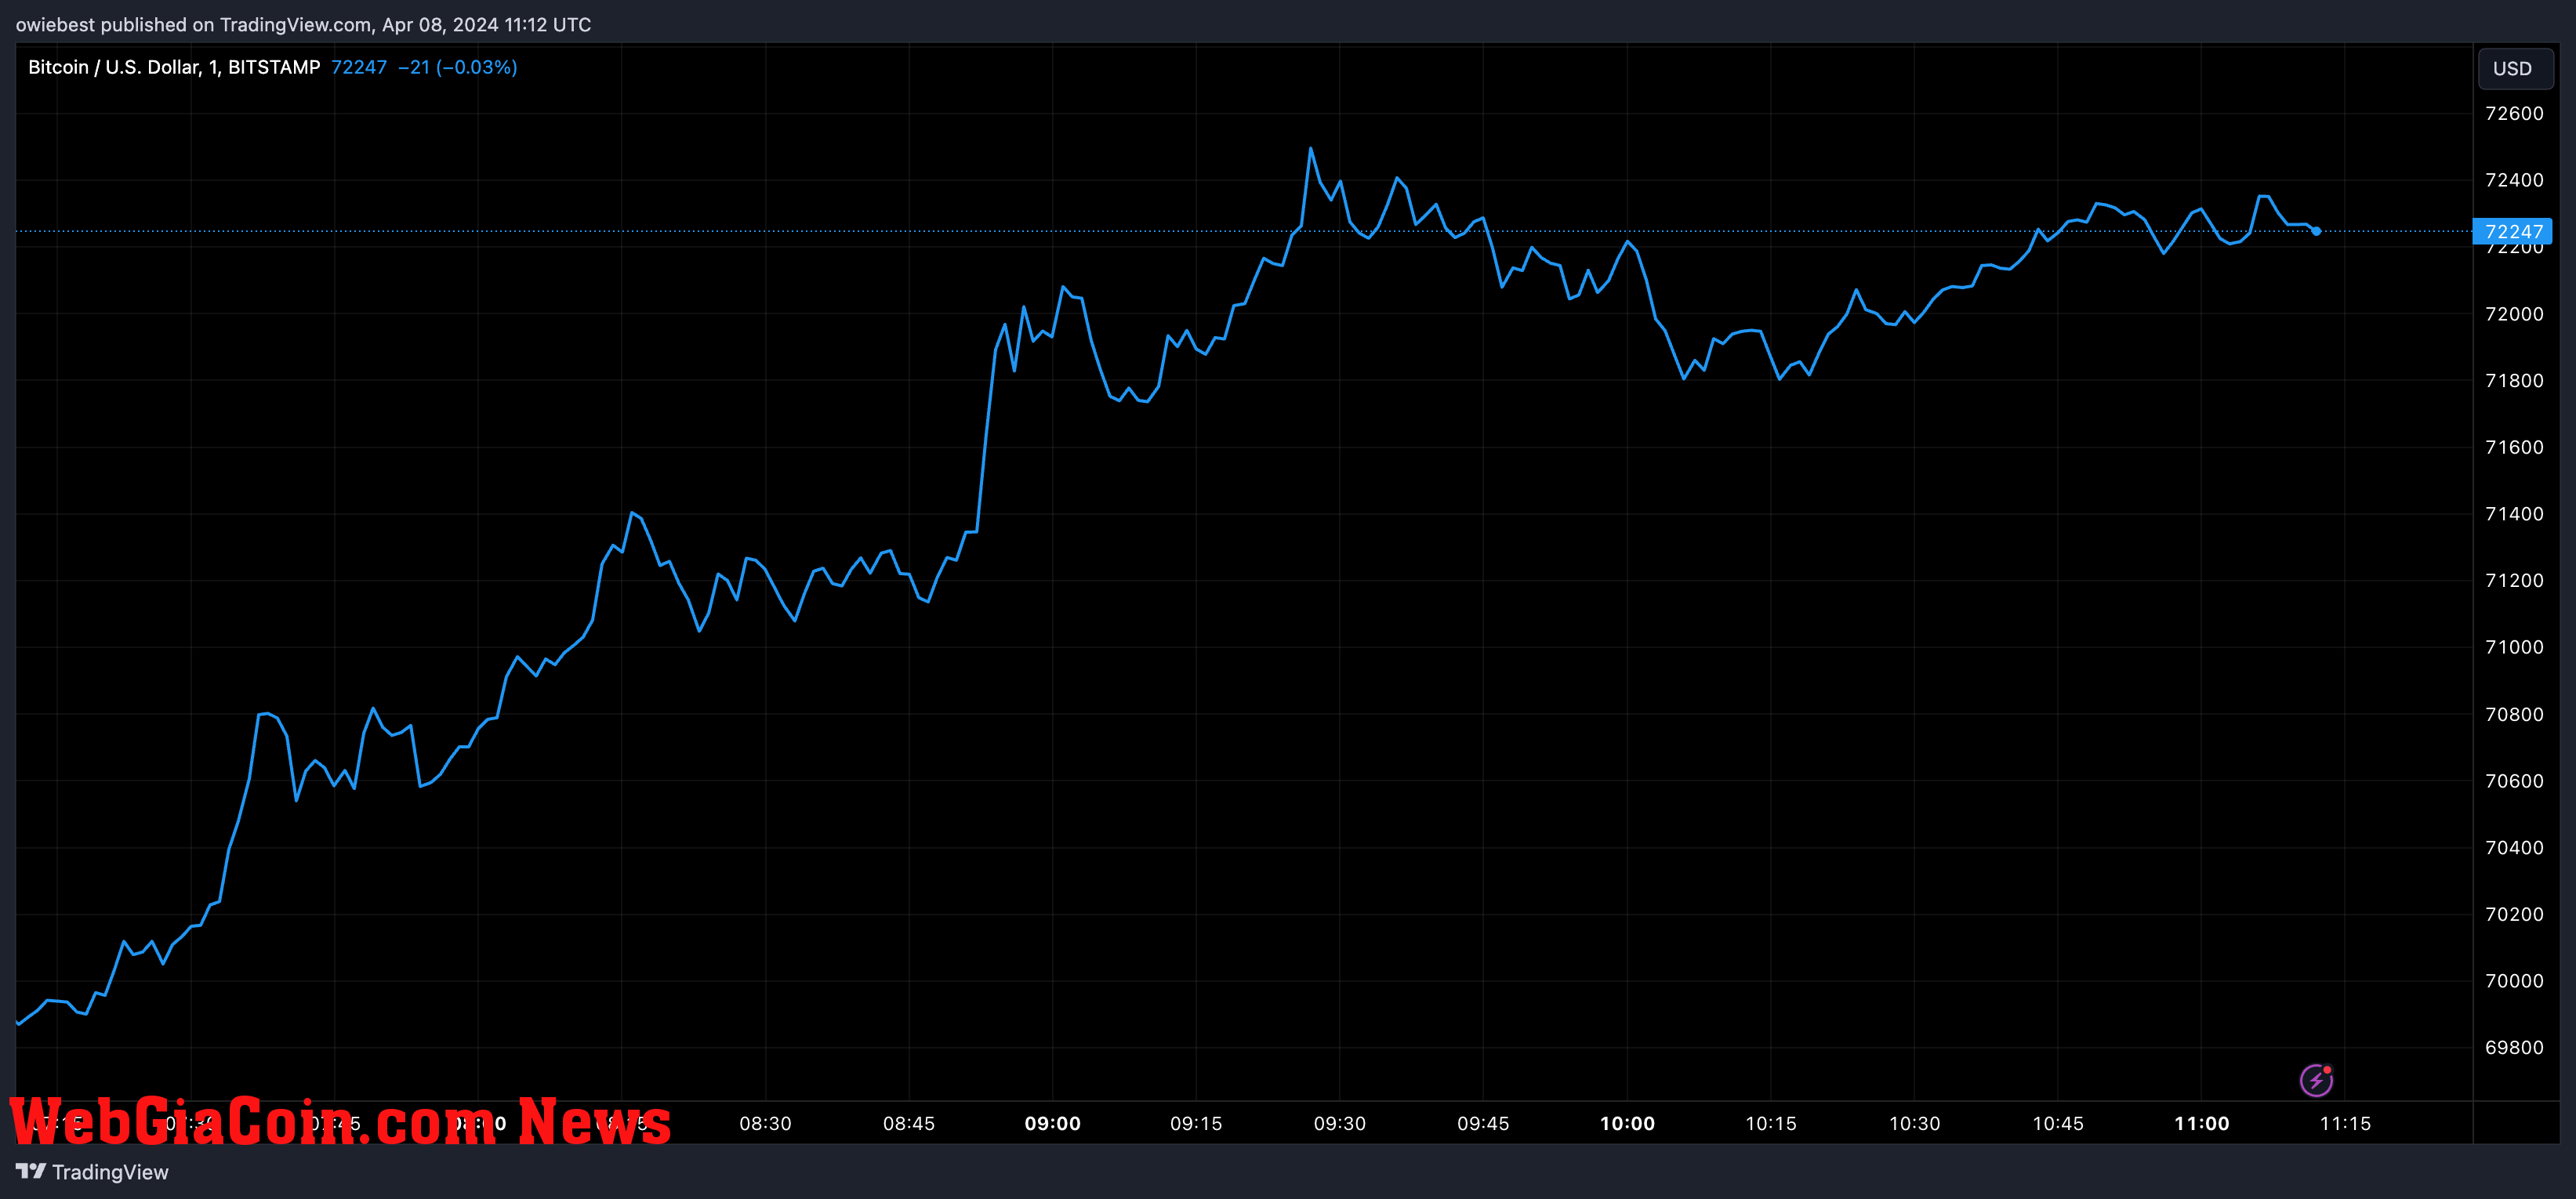Click the 70800 price axis label
The height and width of the screenshot is (1199, 2576).
2514,714
